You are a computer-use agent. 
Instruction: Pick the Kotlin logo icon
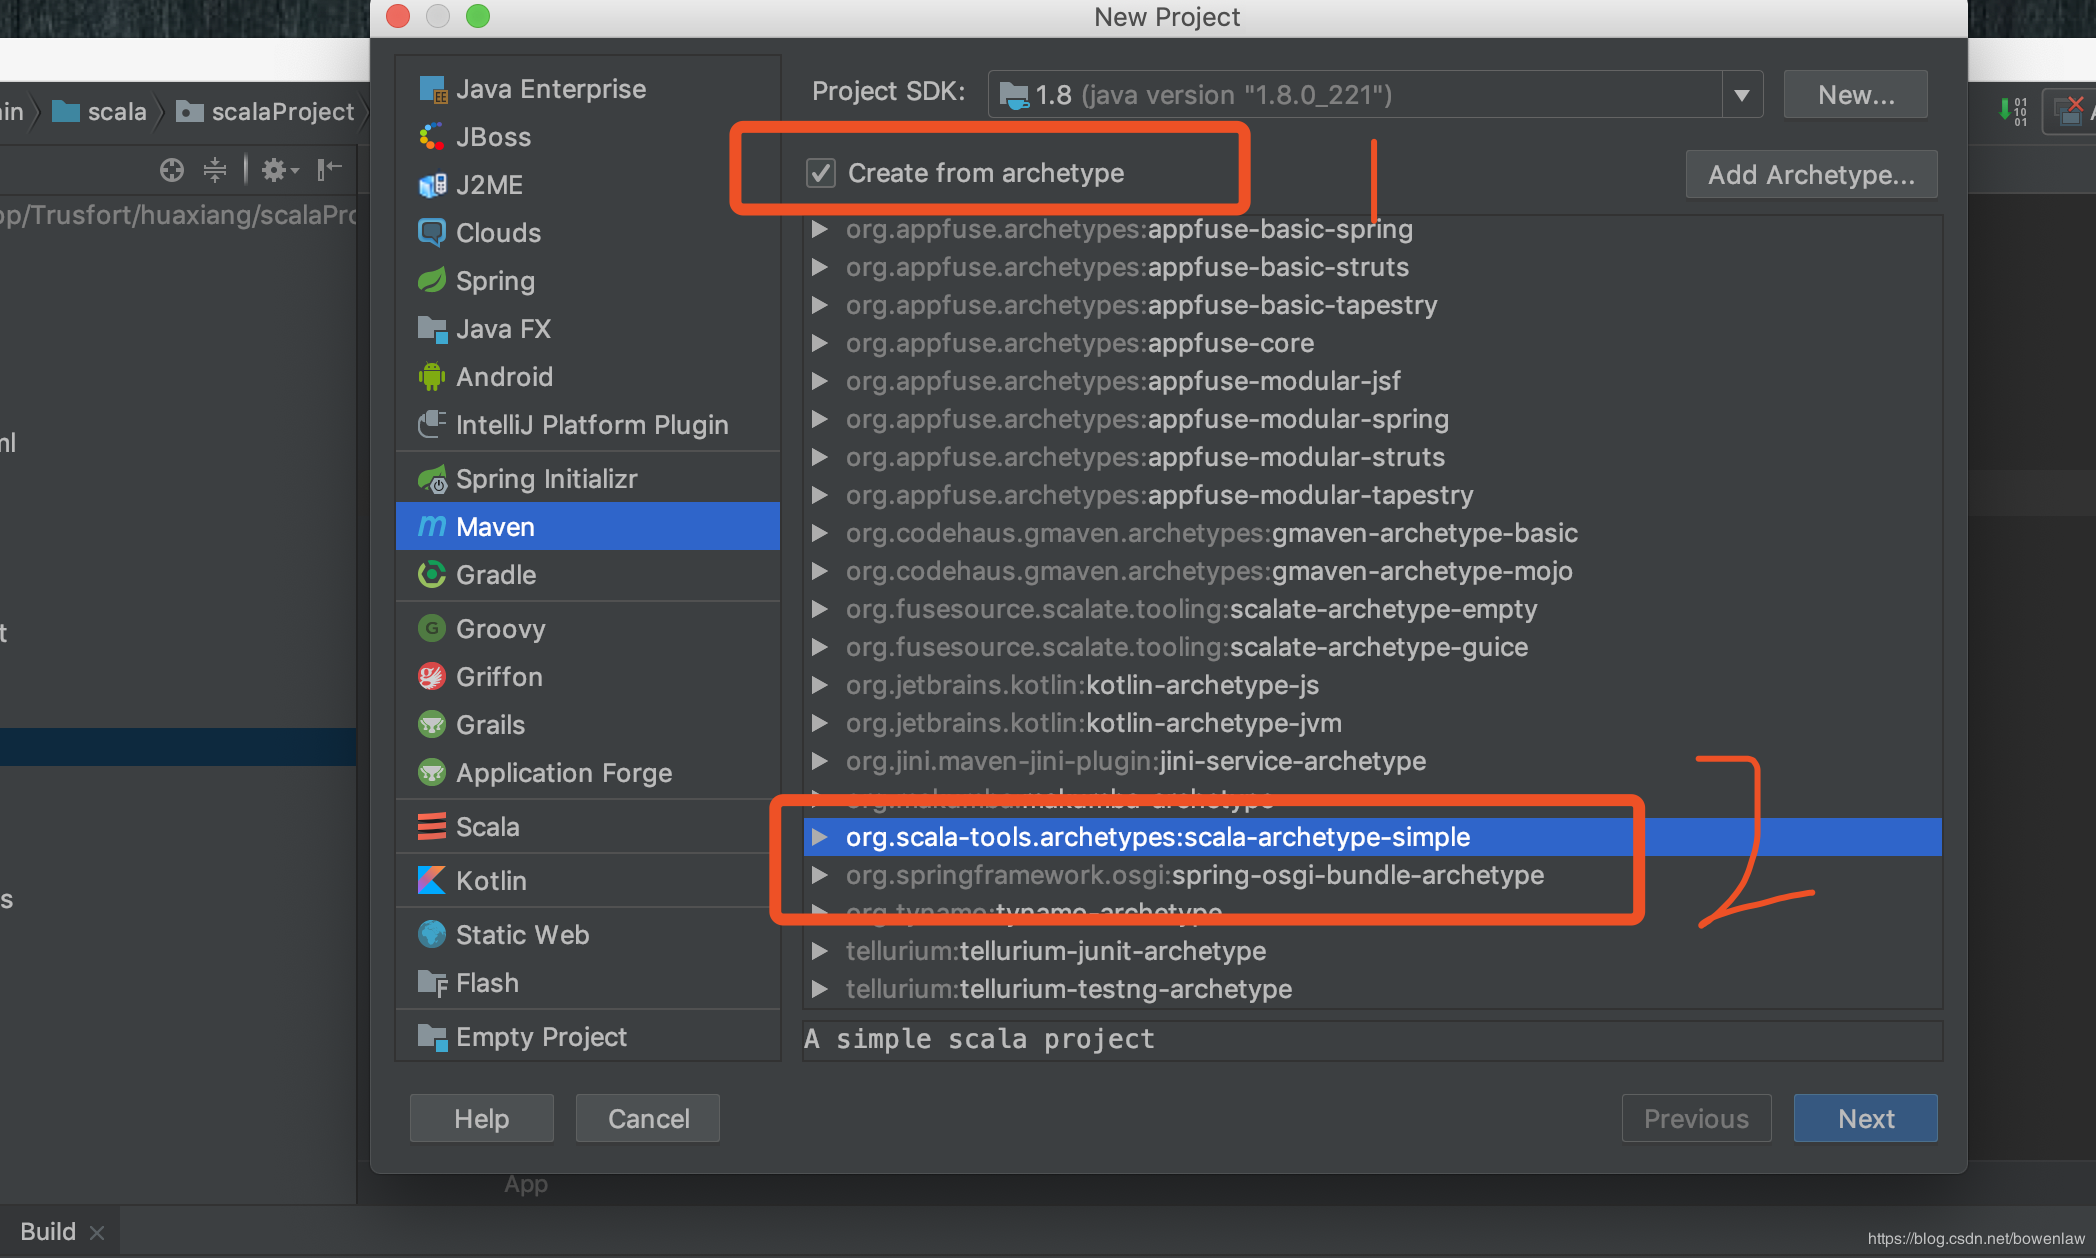click(x=432, y=881)
